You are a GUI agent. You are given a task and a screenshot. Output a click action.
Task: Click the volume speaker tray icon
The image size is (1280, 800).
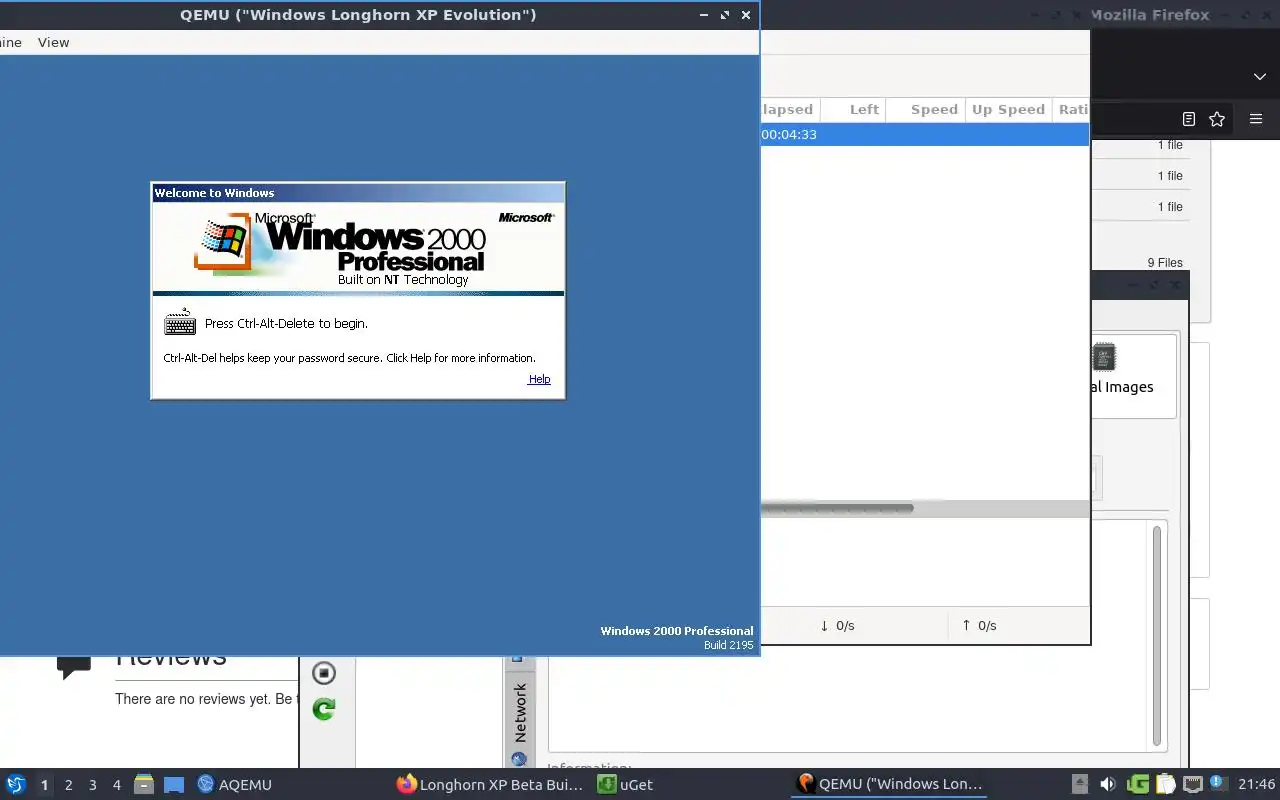(x=1107, y=784)
